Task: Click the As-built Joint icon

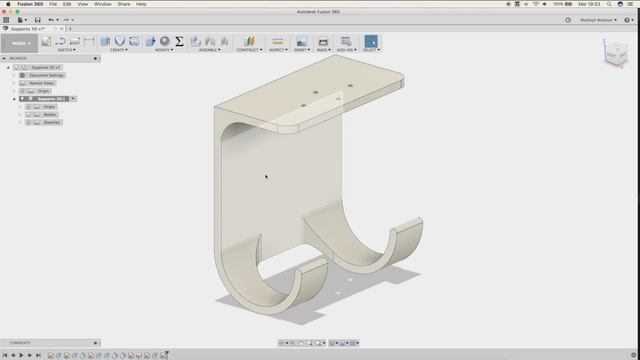Action: coord(224,41)
